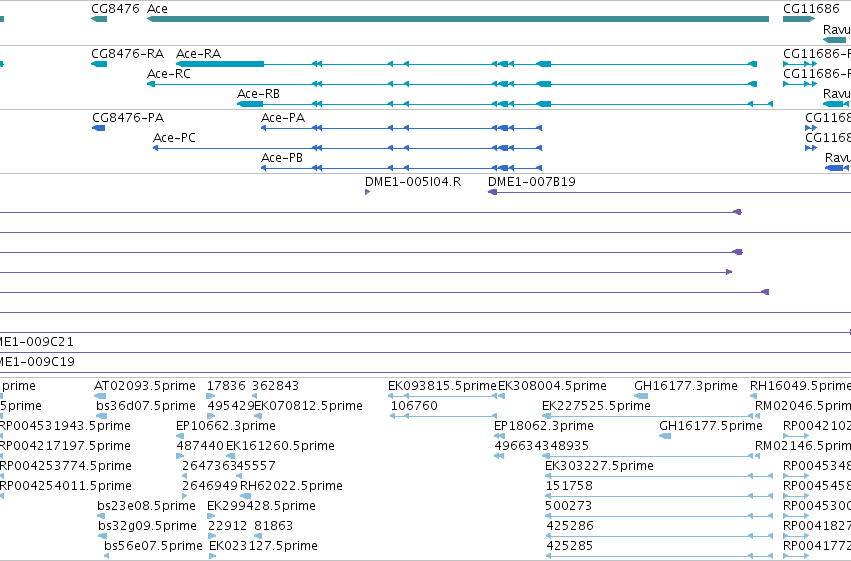Click the DME1-005I04.R feature label
Image resolution: width=851 pixels, height=561 pixels.
[x=413, y=182]
